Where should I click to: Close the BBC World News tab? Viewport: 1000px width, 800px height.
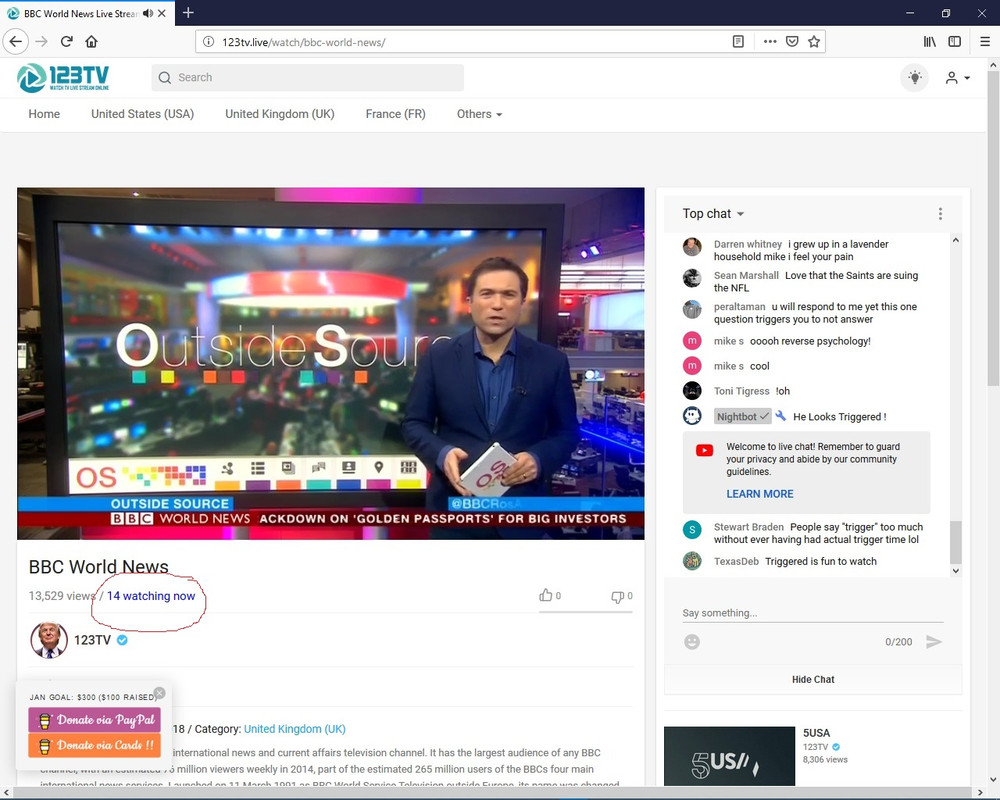click(162, 13)
